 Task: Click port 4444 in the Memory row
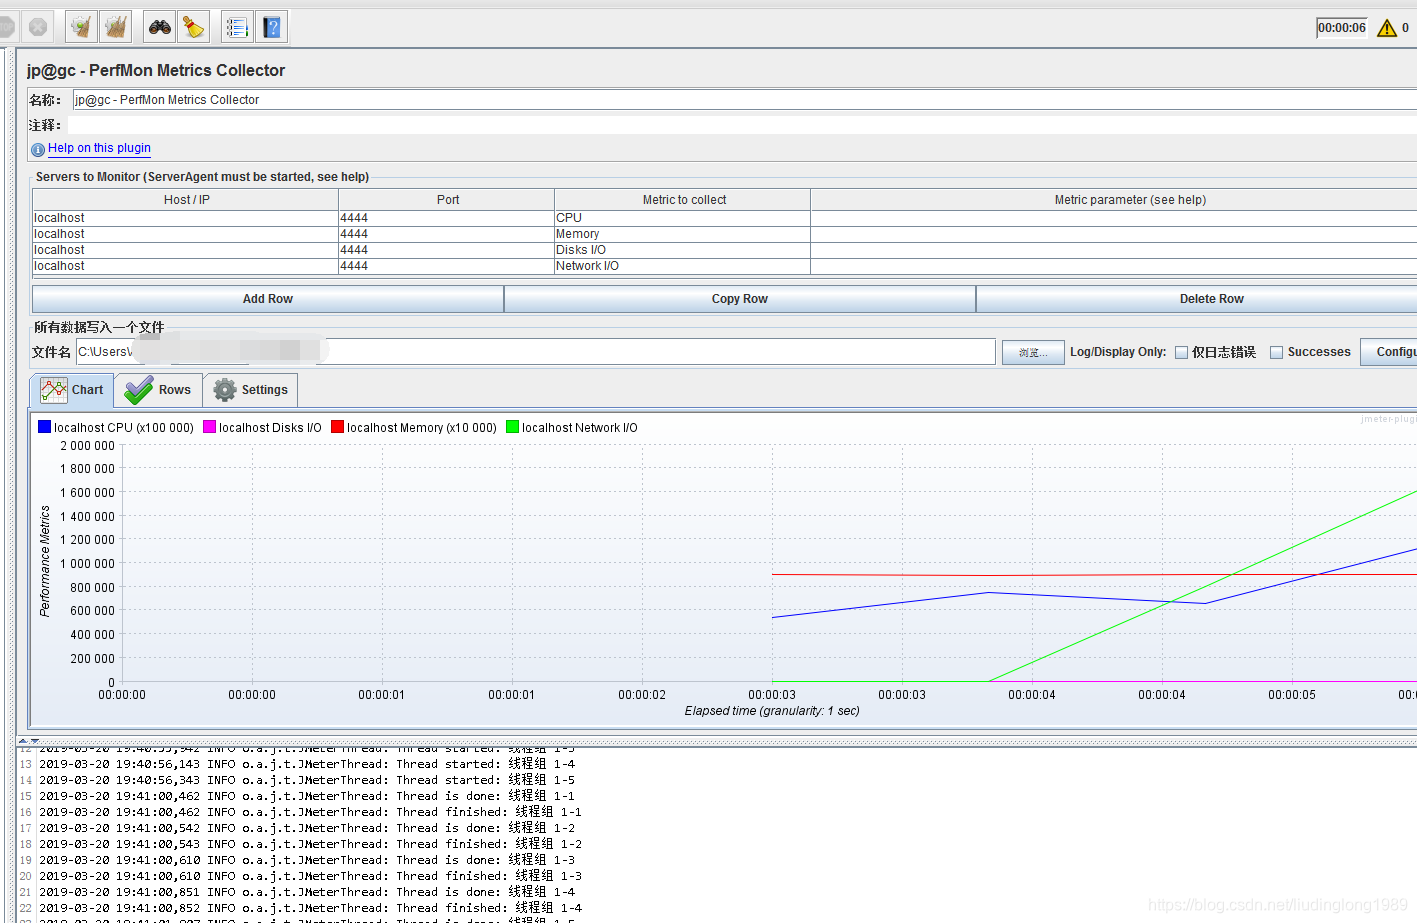(446, 234)
